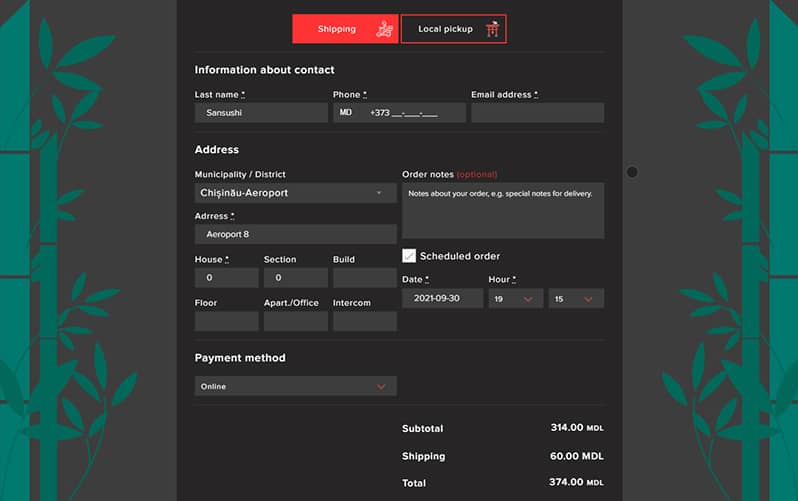This screenshot has width=798, height=501.
Task: Click the Adress field showing Aeroport 8
Action: click(x=296, y=234)
